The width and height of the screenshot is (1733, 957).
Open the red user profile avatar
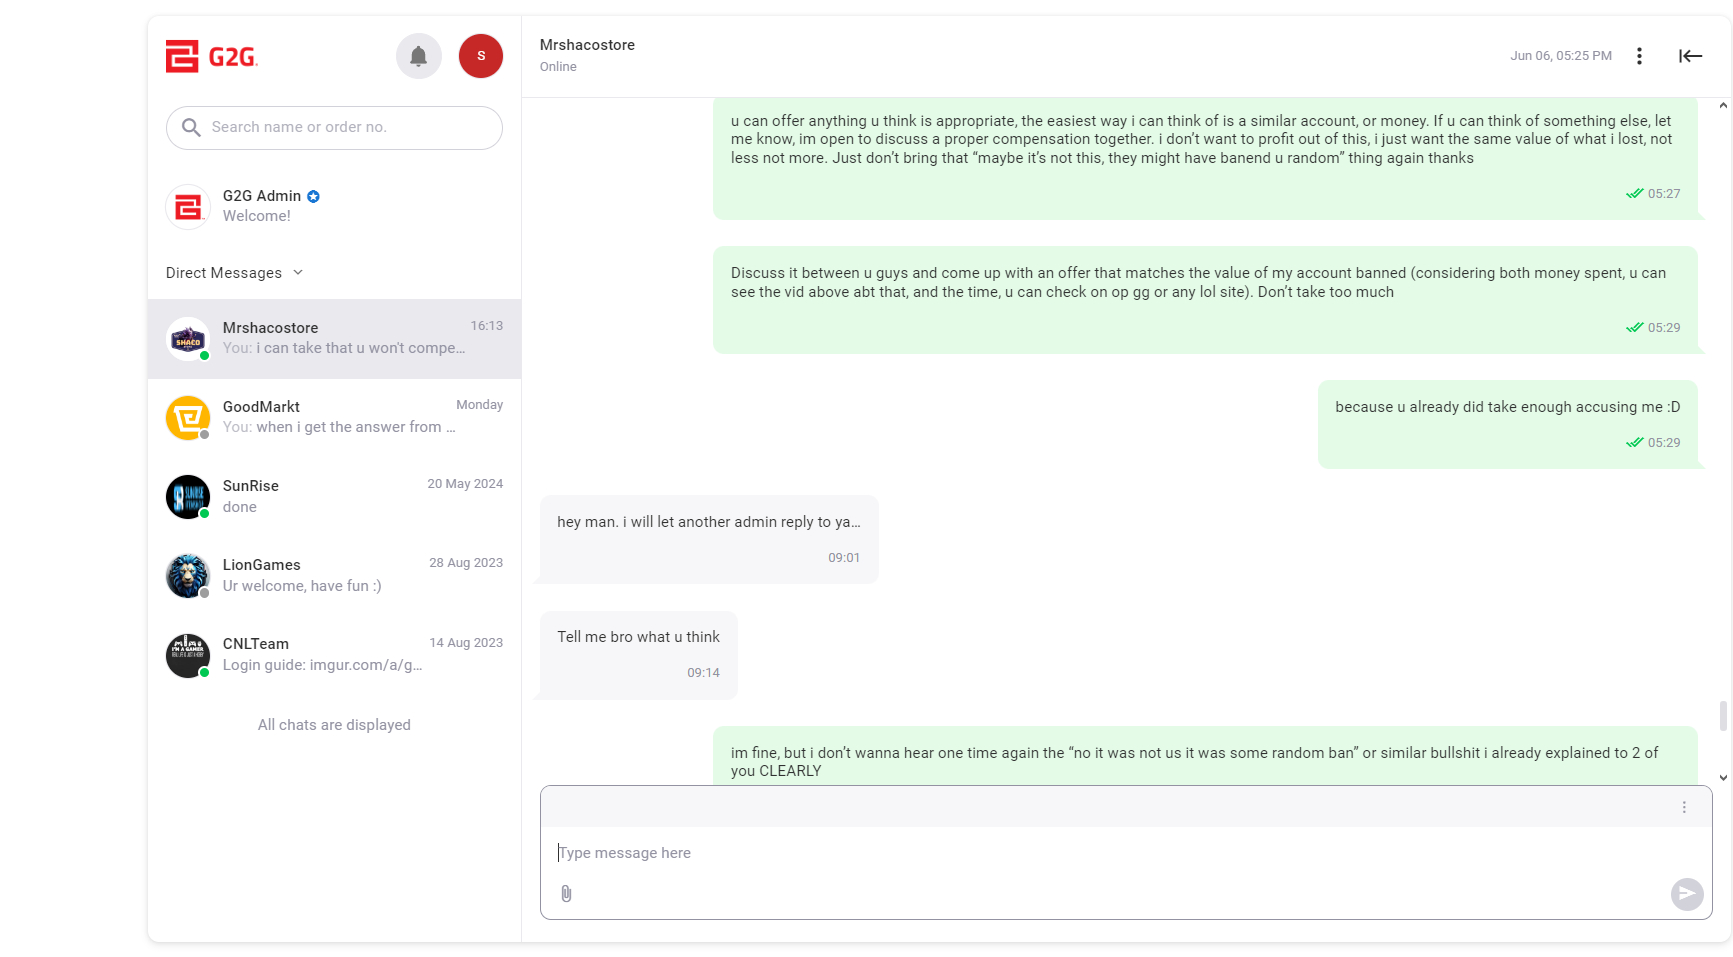(x=481, y=56)
